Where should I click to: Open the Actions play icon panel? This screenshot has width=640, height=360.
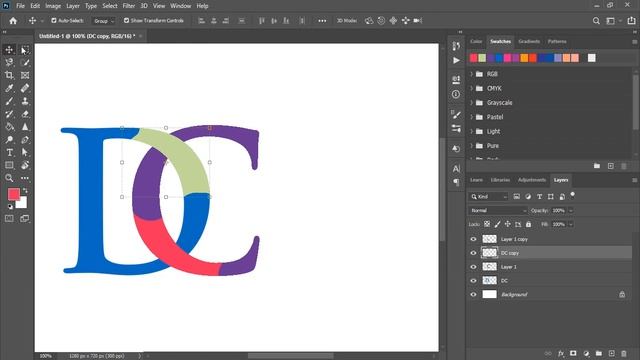[456, 60]
